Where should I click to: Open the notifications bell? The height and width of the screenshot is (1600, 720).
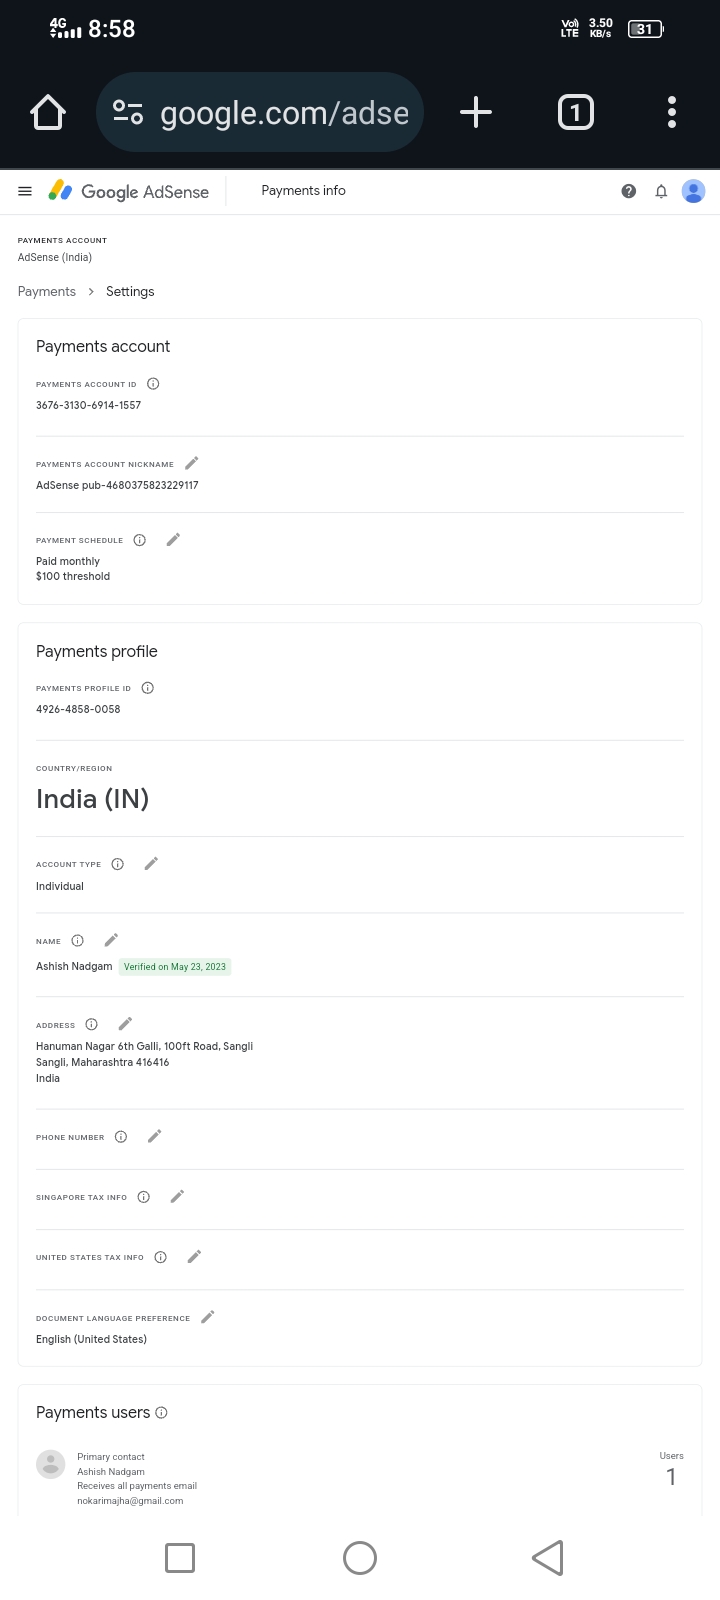pyautogui.click(x=661, y=191)
